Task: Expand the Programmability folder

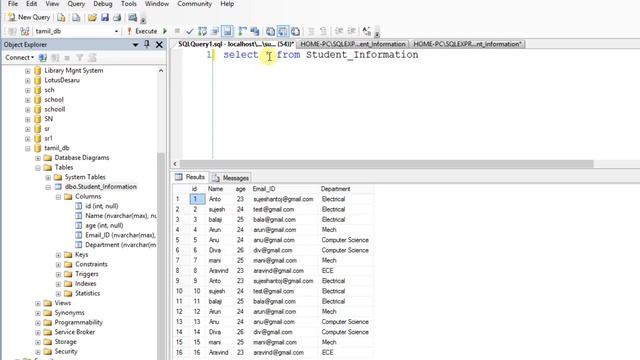Action: pyautogui.click(x=38, y=323)
